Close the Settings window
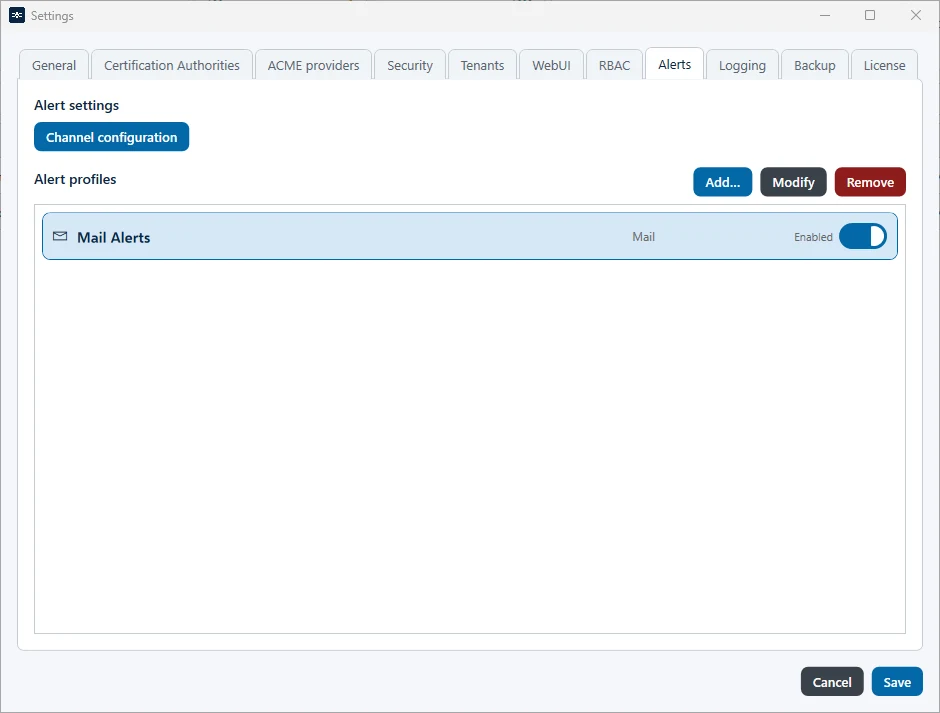The height and width of the screenshot is (713, 940). click(x=915, y=16)
